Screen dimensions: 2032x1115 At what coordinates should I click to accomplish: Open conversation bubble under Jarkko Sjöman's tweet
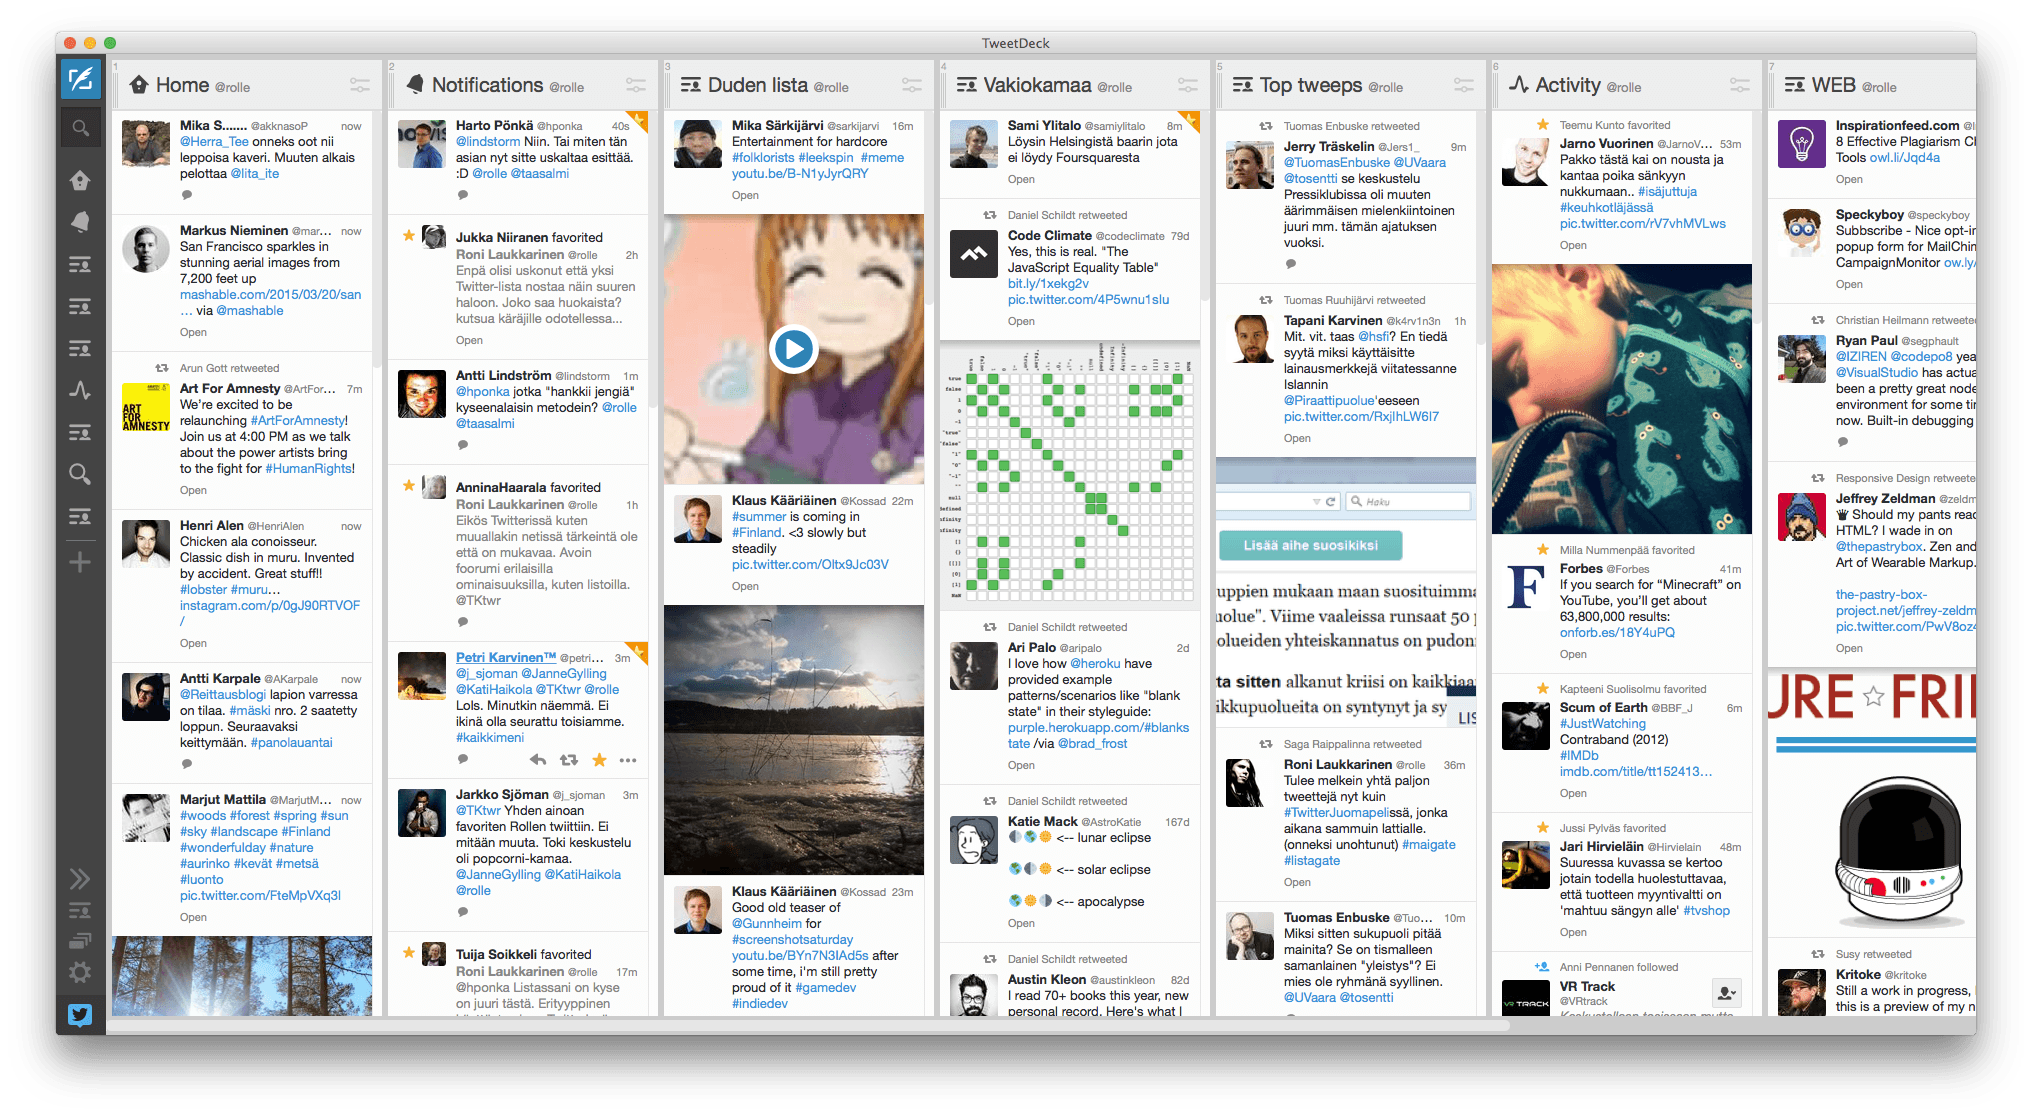pos(462,911)
